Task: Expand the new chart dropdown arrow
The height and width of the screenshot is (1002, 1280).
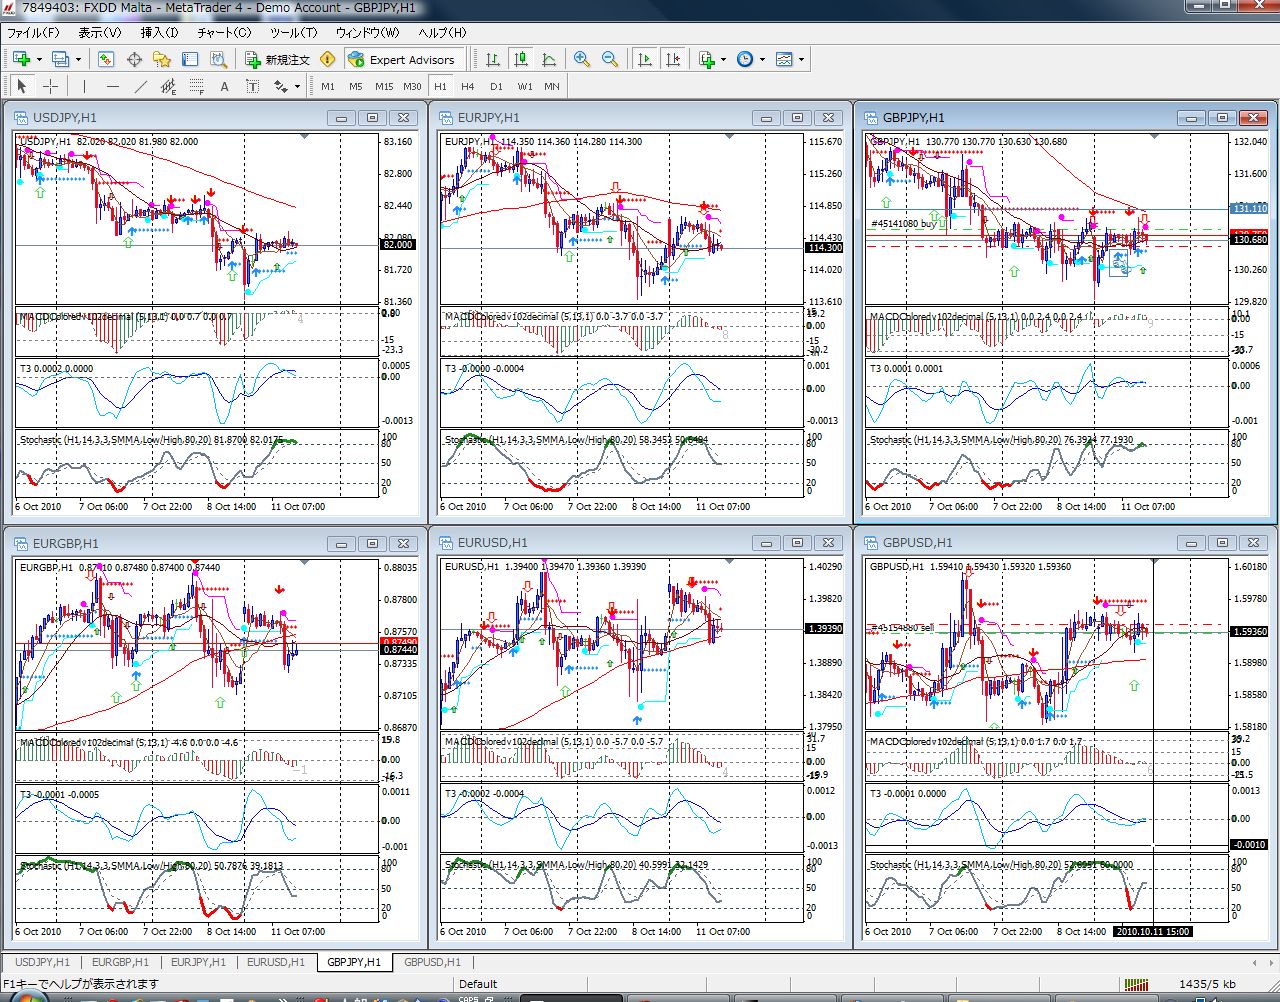Action: pos(37,59)
